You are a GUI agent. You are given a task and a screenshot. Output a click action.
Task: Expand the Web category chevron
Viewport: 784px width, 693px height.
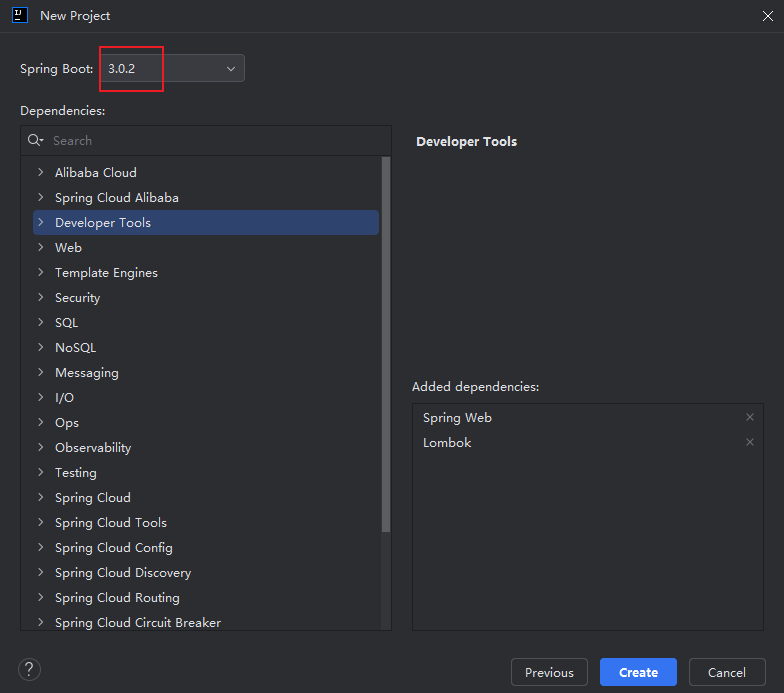coord(41,248)
